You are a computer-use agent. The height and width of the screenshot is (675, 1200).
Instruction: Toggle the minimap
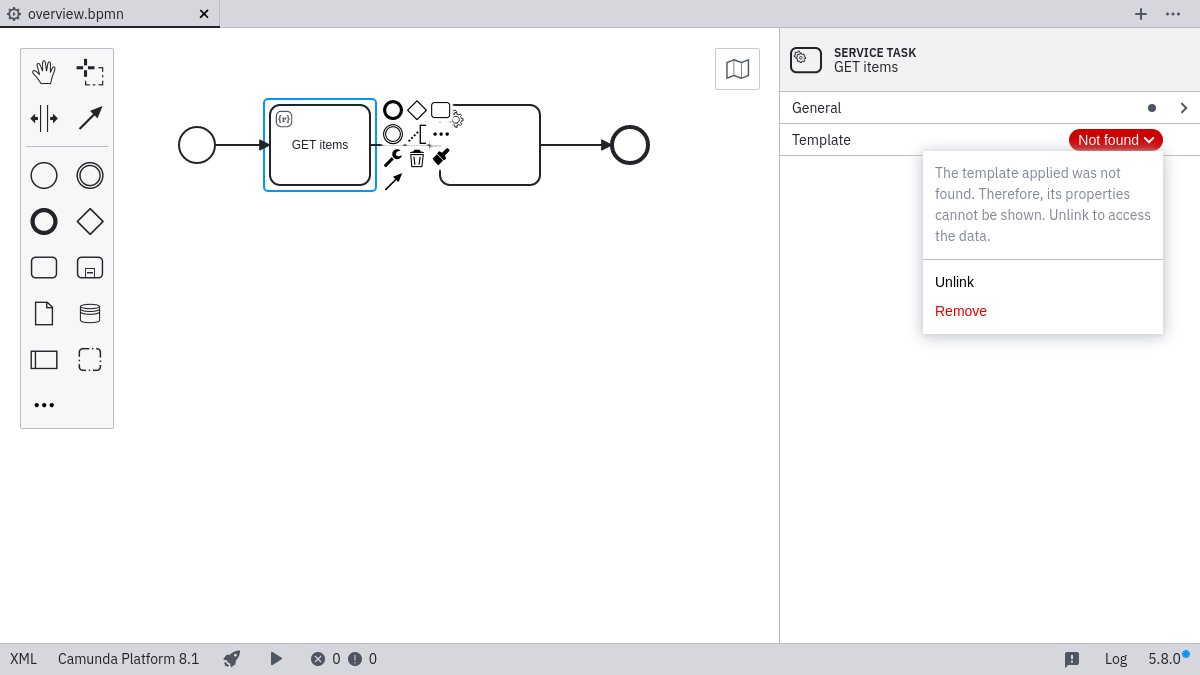click(737, 69)
